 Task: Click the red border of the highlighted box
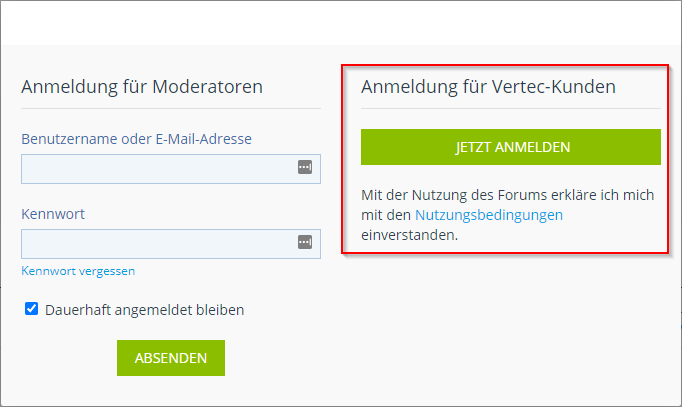click(x=343, y=160)
